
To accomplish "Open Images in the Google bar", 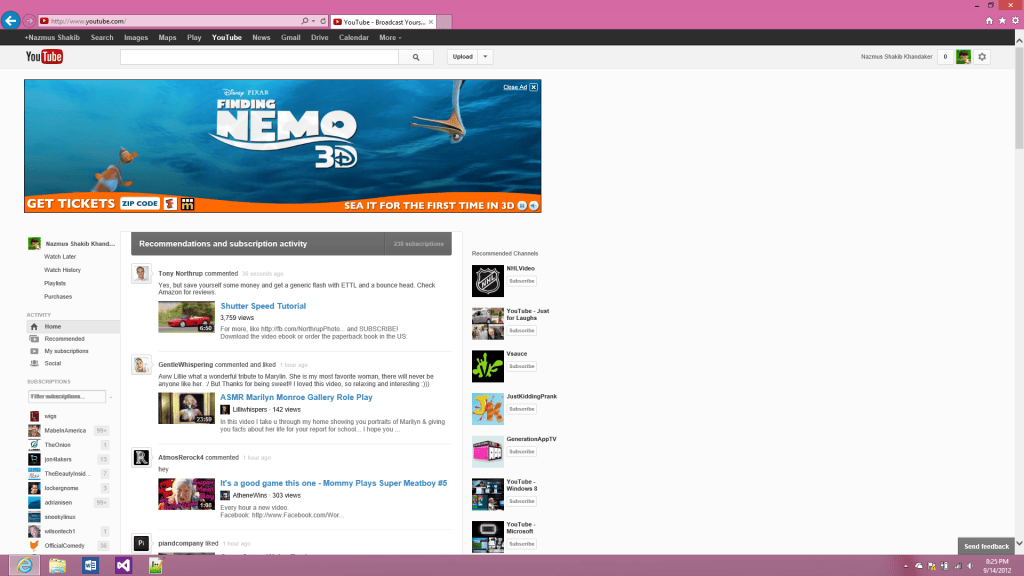I will 136,38.
